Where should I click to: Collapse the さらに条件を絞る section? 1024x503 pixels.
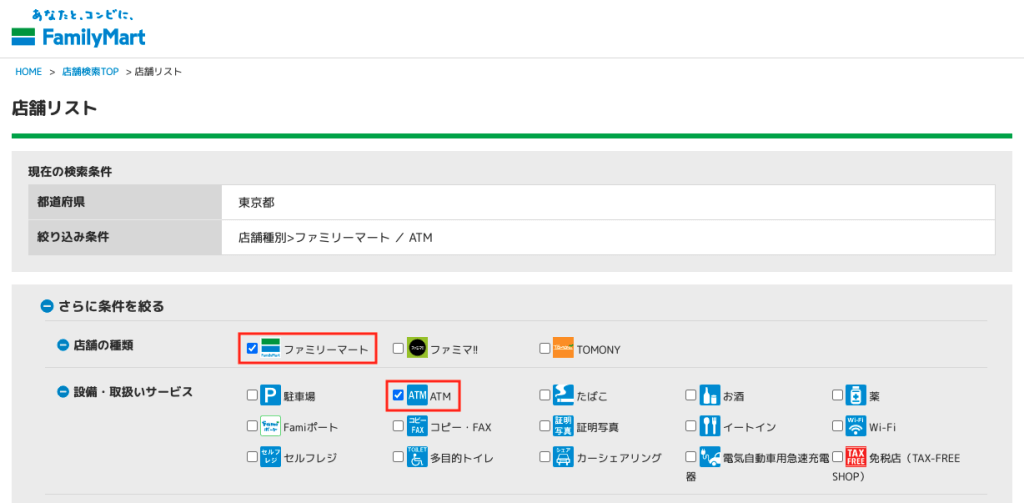46,306
